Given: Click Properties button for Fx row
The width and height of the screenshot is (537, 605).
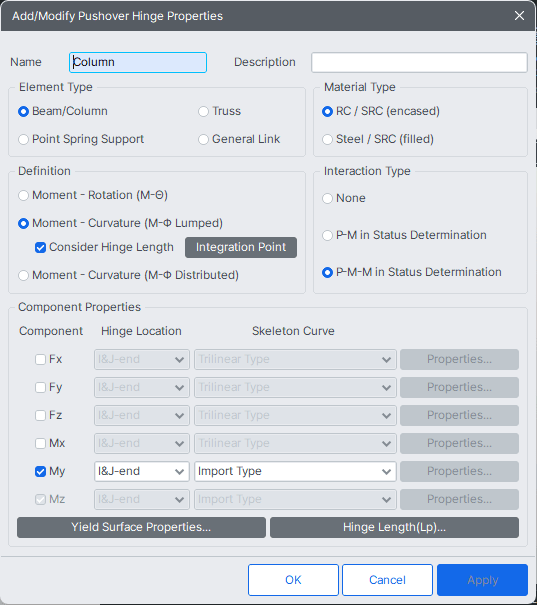Looking at the screenshot, I should (x=459, y=360).
